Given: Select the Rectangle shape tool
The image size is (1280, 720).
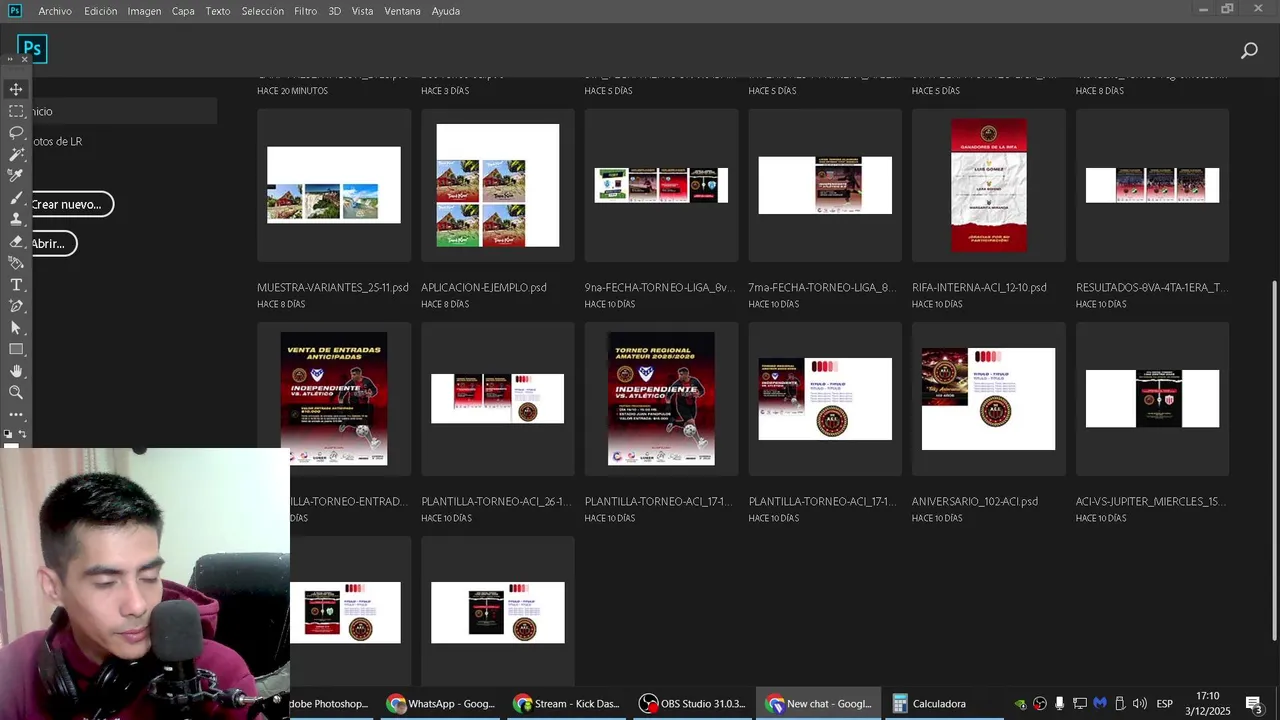Looking at the screenshot, I should (16, 349).
